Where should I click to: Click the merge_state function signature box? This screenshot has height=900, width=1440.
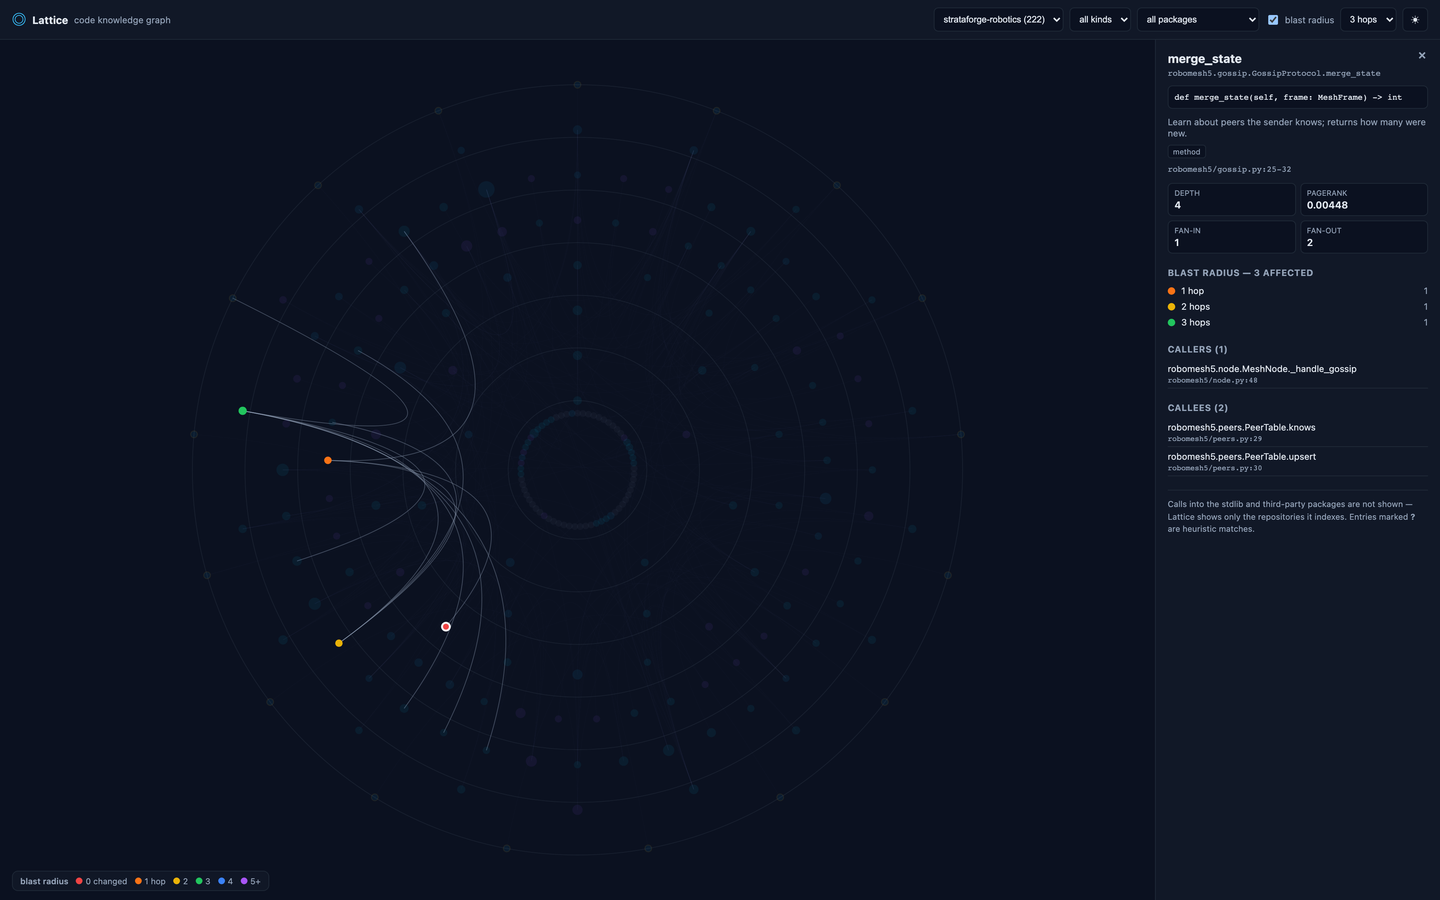pos(1297,97)
